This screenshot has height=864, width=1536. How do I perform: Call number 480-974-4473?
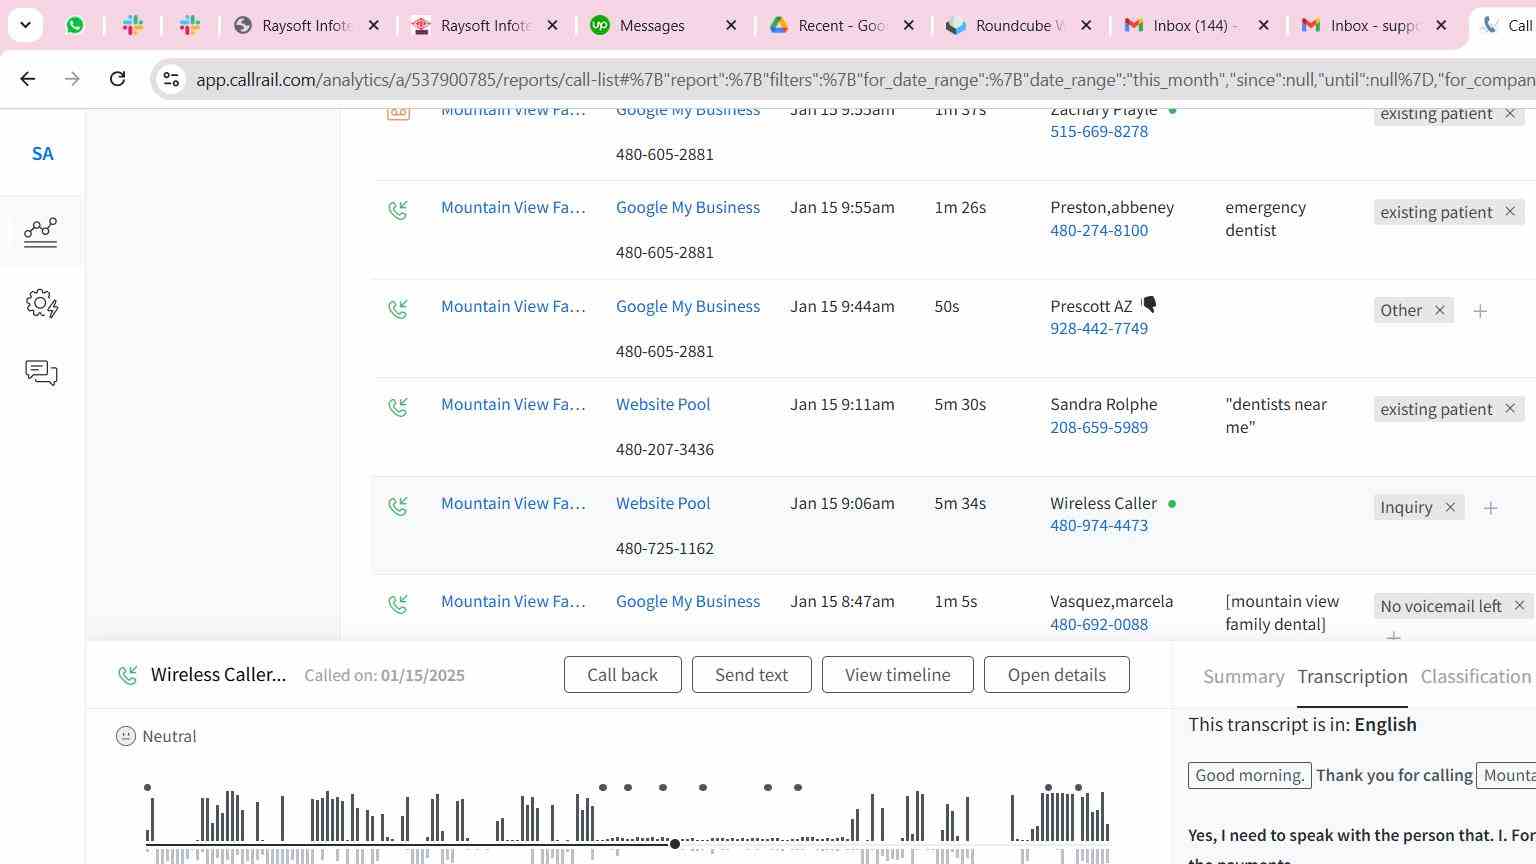tap(1099, 525)
